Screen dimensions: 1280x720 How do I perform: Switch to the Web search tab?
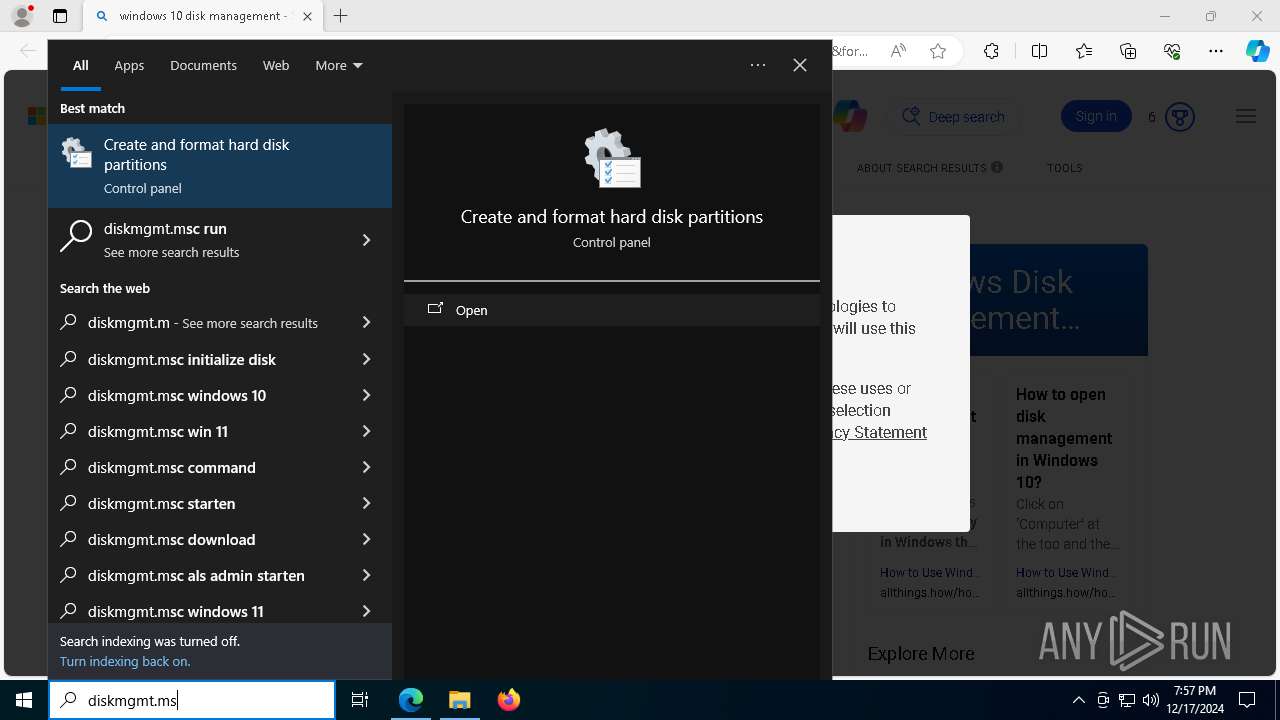pyautogui.click(x=276, y=65)
